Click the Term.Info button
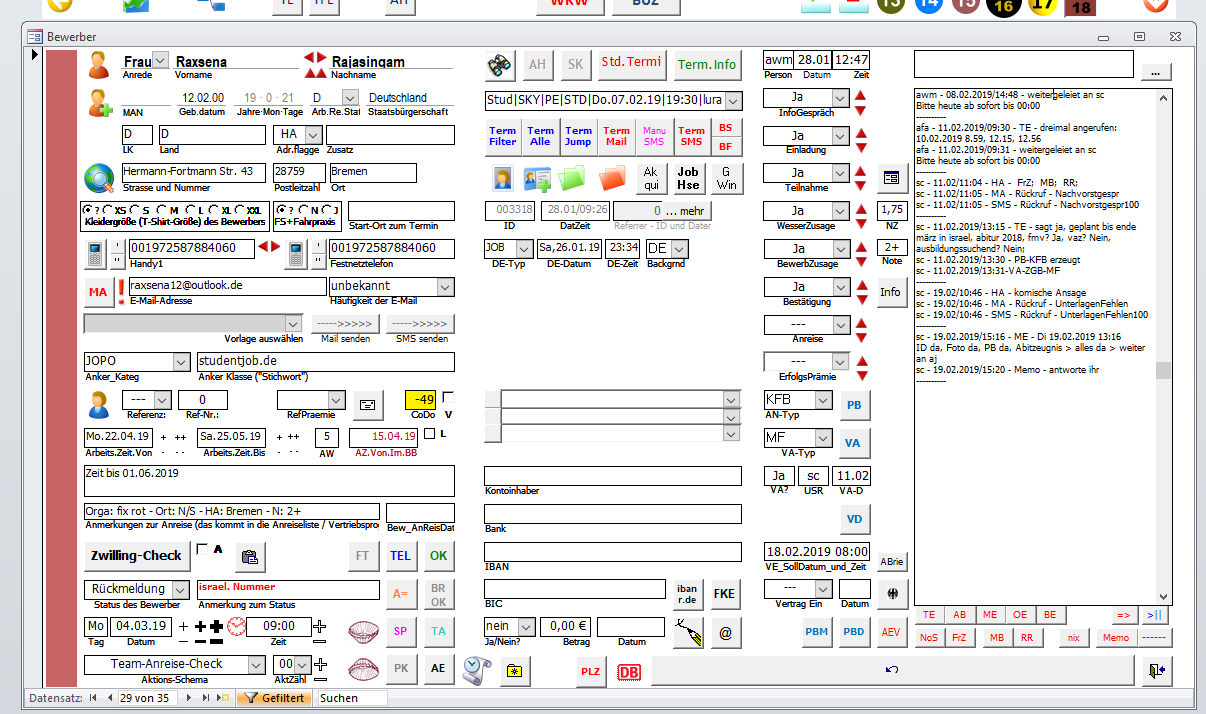The height and width of the screenshot is (714, 1206). [x=707, y=65]
